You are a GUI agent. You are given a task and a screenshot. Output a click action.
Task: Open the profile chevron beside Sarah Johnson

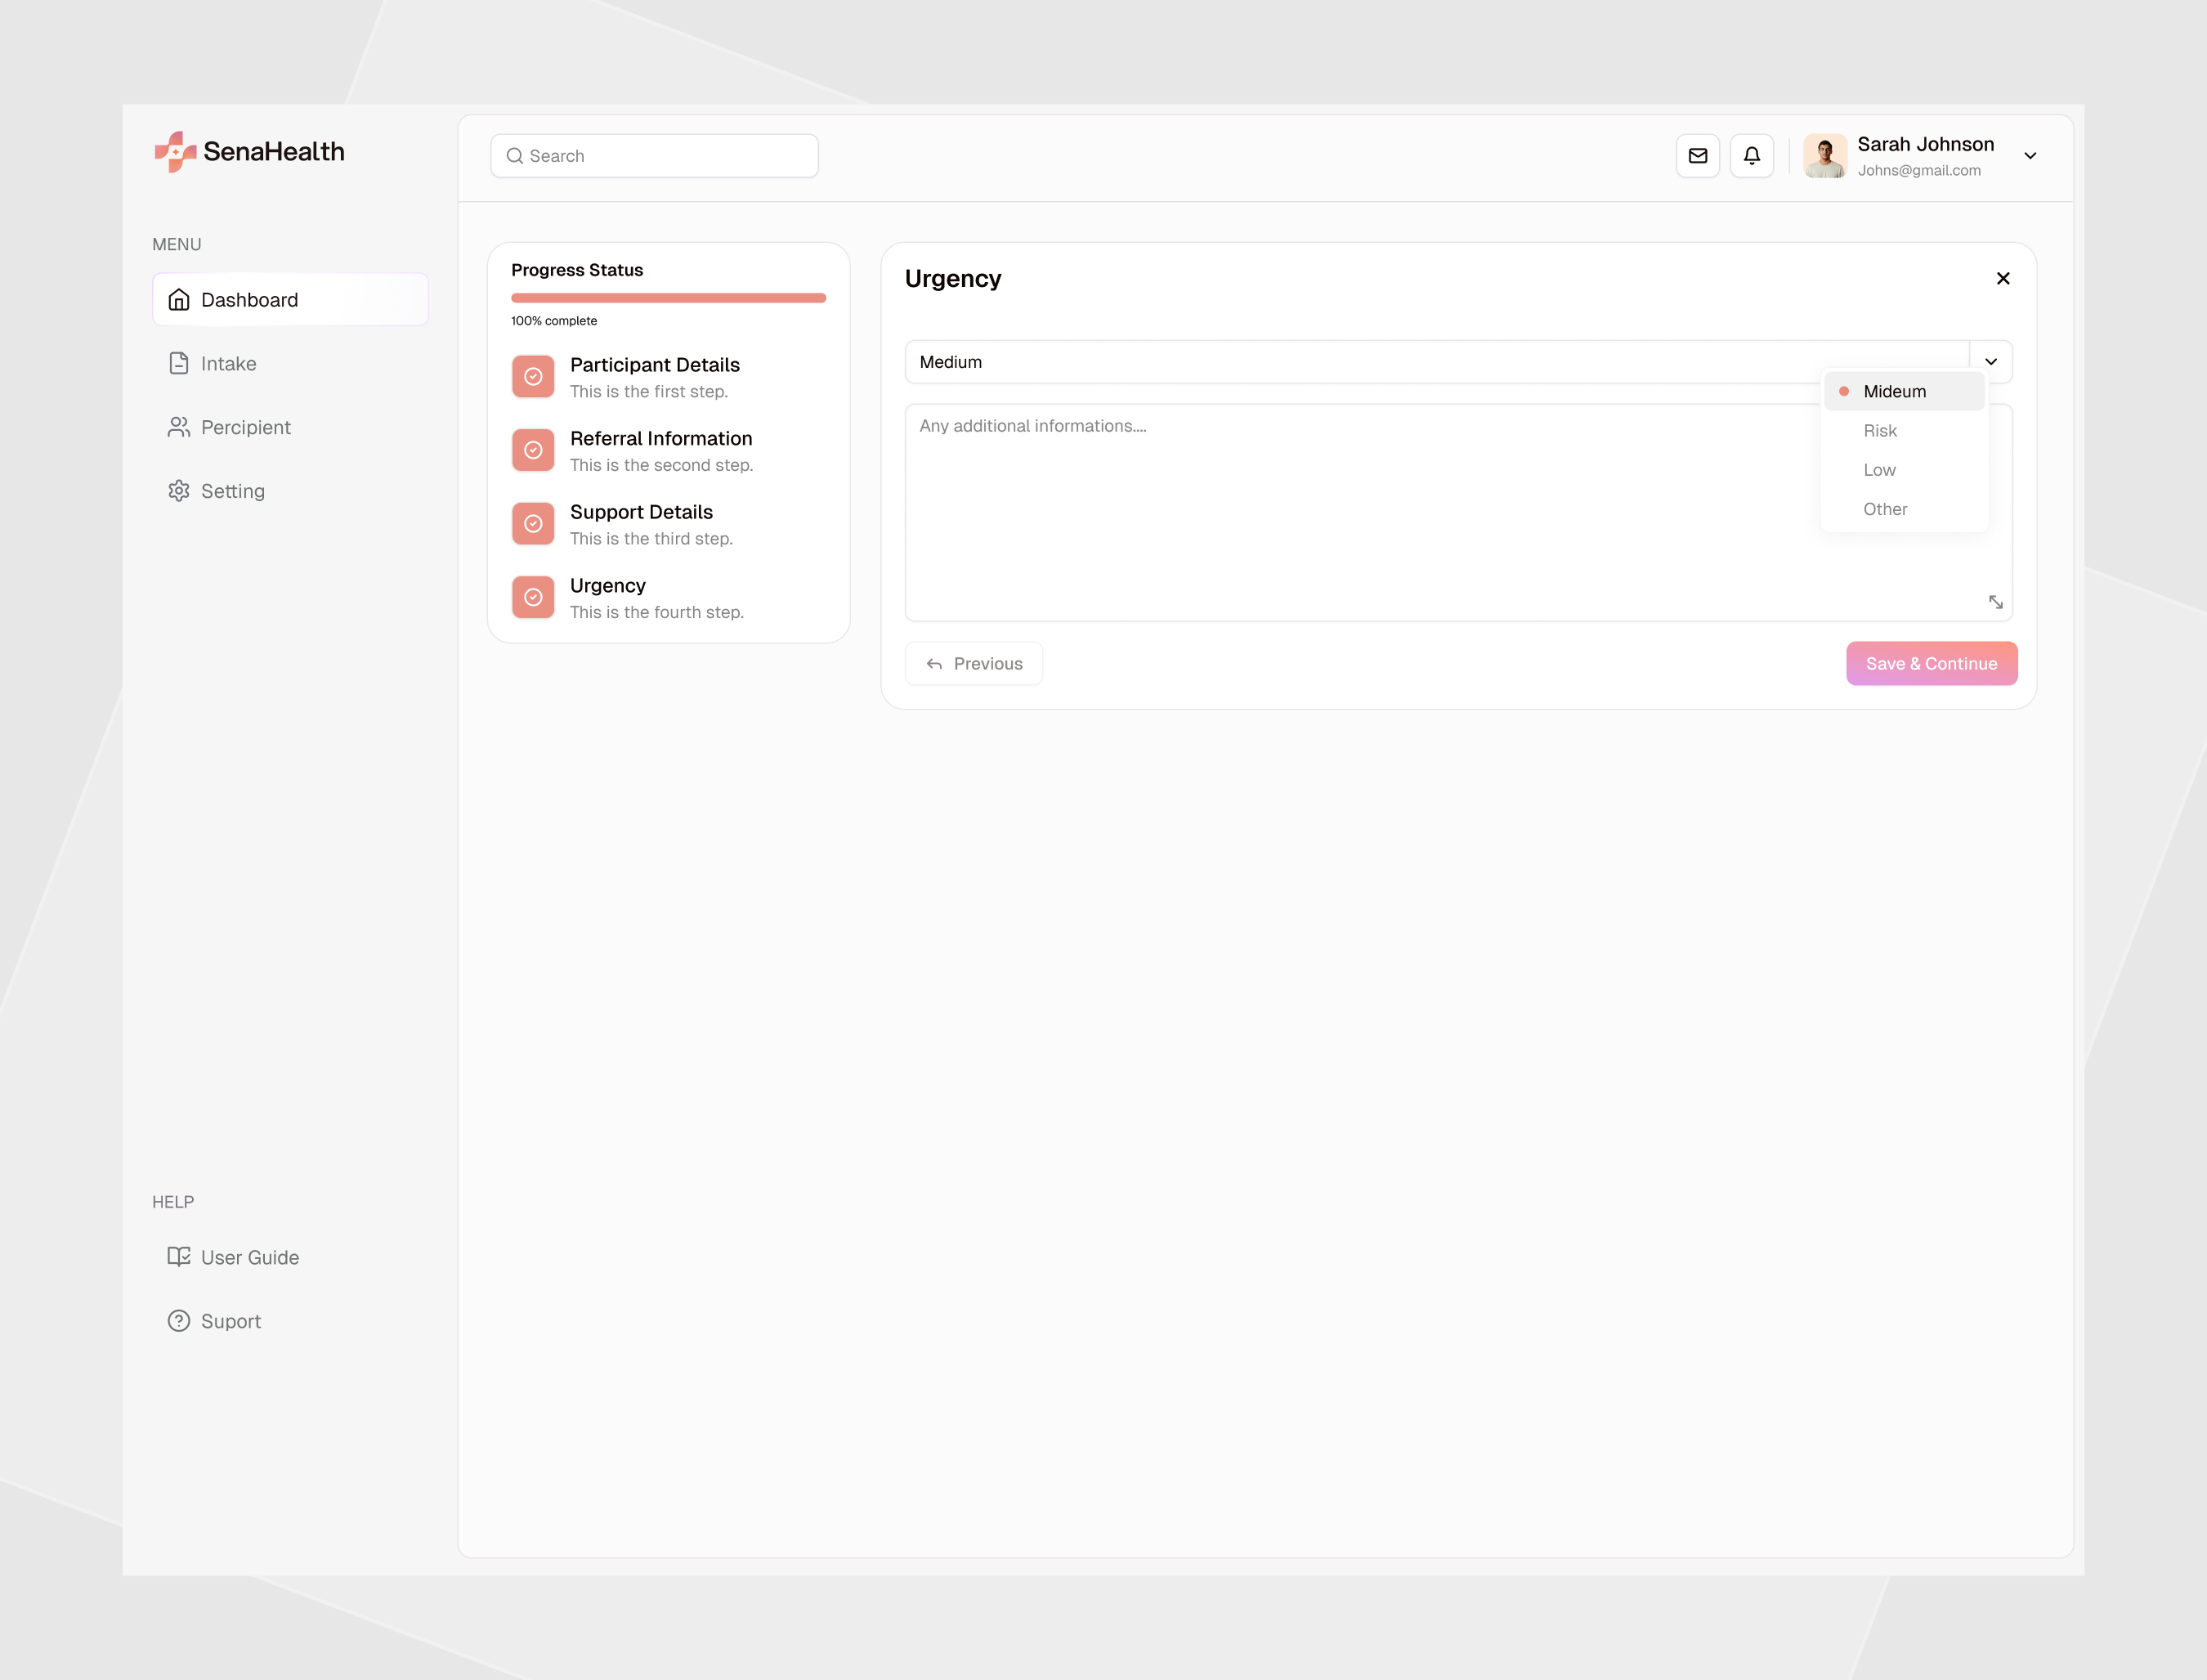click(x=2030, y=155)
